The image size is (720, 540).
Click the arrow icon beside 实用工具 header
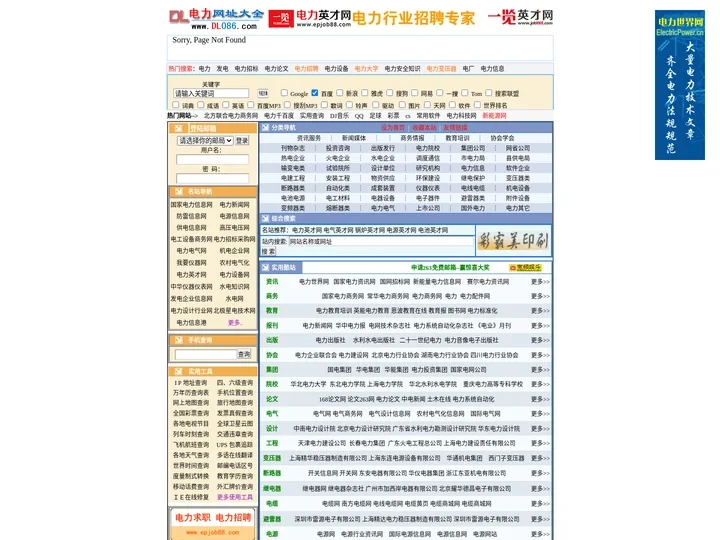pos(179,371)
